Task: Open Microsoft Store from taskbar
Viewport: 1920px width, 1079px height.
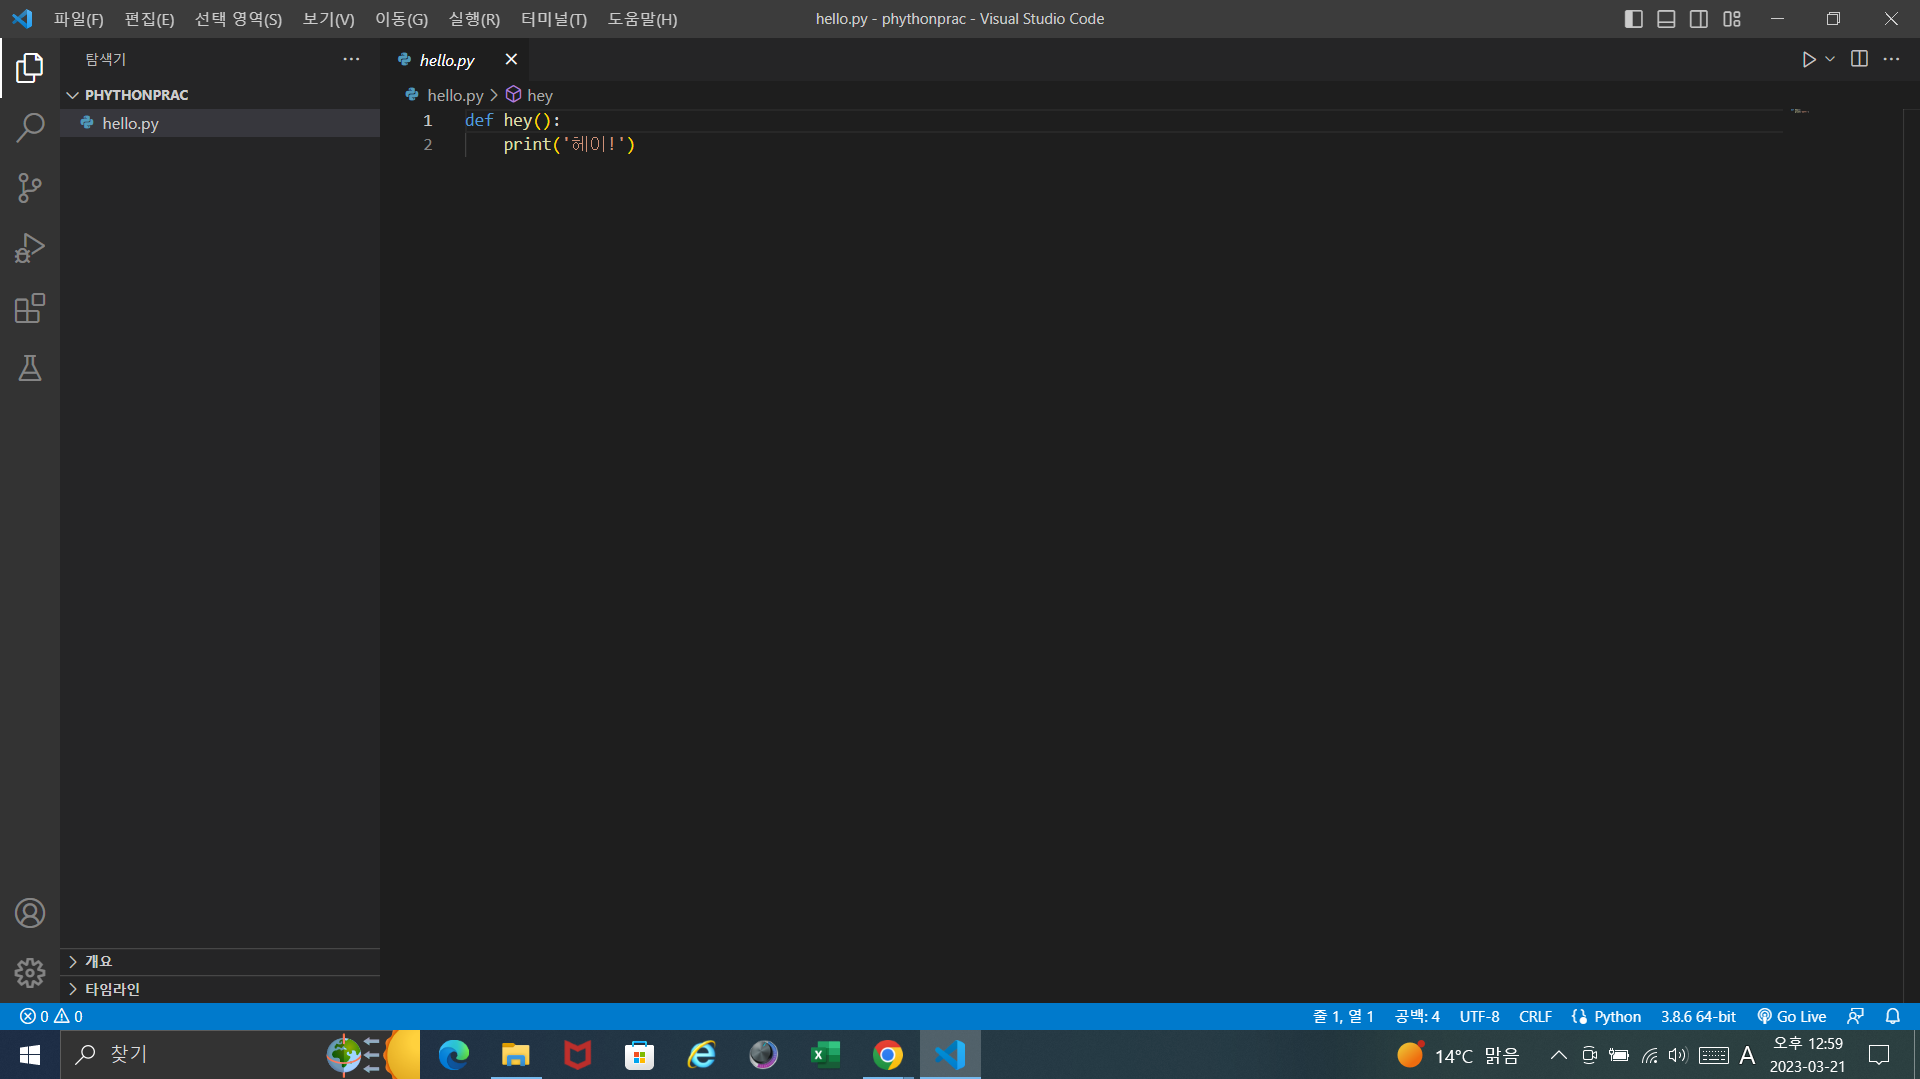Action: 639,1055
